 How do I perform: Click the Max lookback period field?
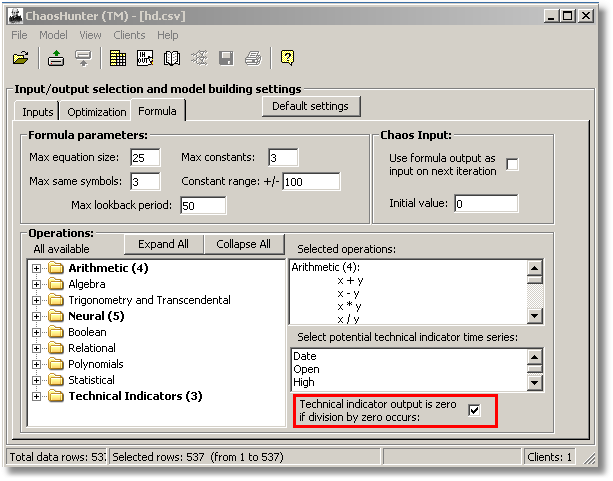pos(203,206)
